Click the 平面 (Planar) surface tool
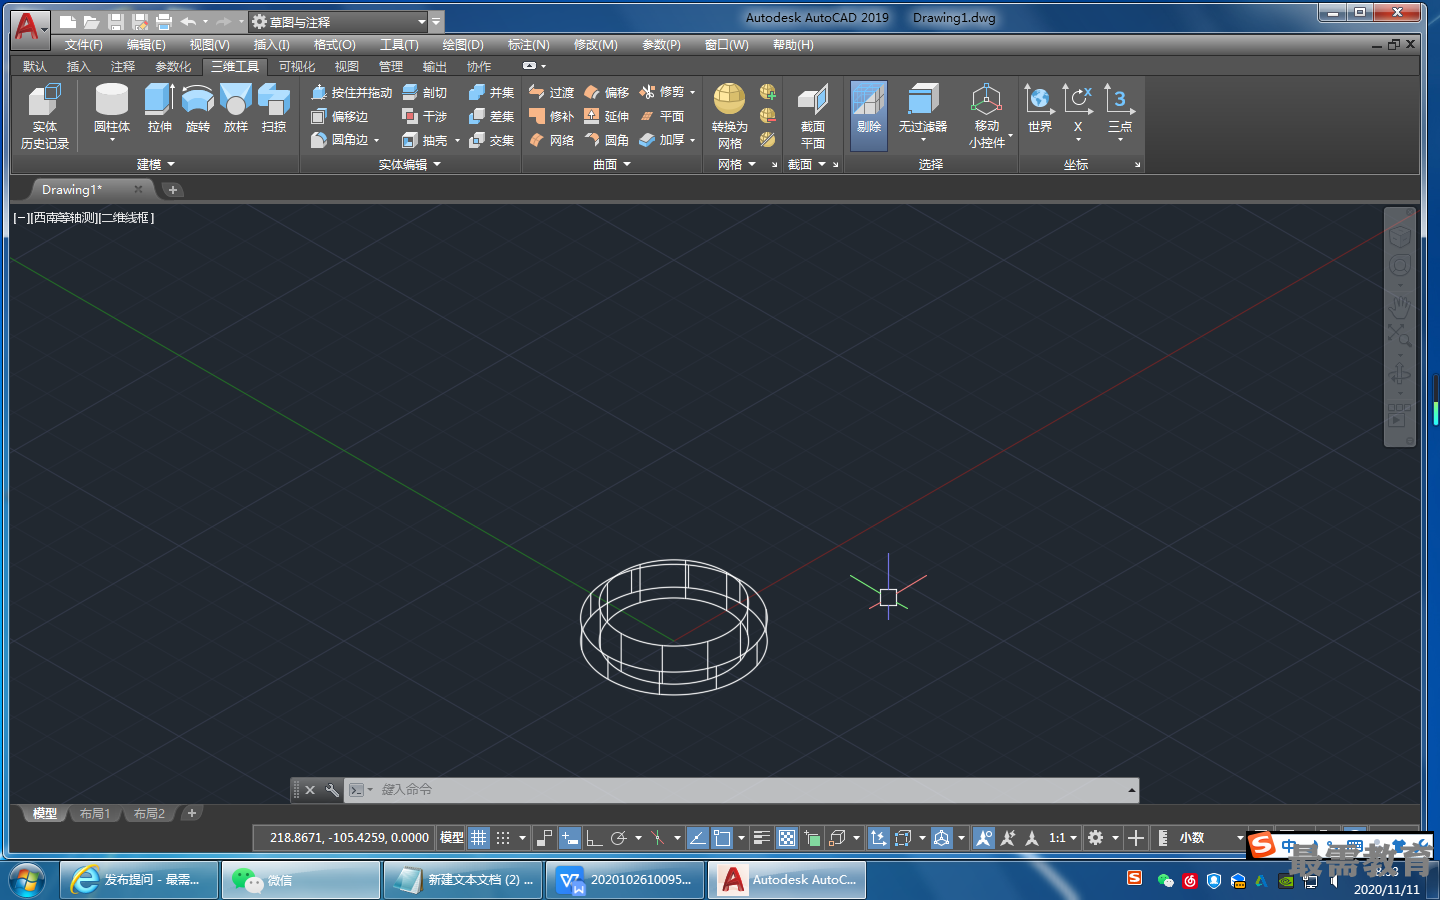1440x900 pixels. pos(662,116)
